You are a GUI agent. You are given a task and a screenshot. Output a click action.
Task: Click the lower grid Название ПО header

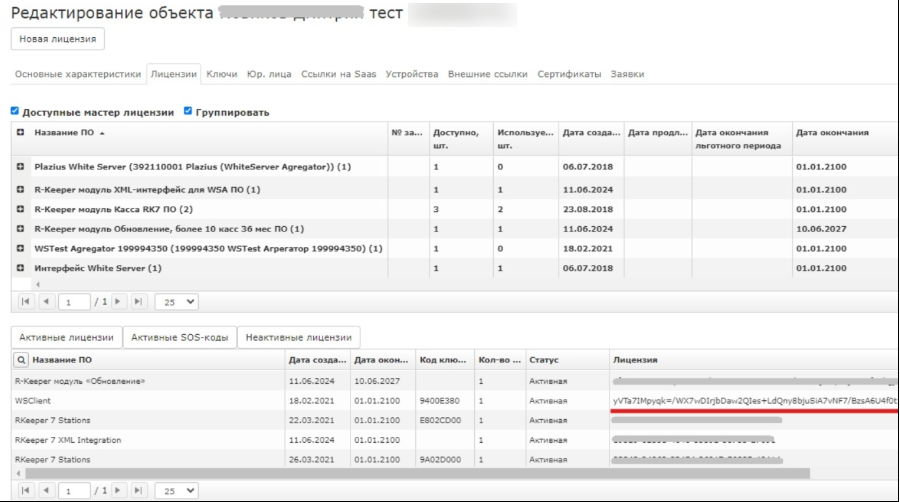pyautogui.click(x=62, y=360)
